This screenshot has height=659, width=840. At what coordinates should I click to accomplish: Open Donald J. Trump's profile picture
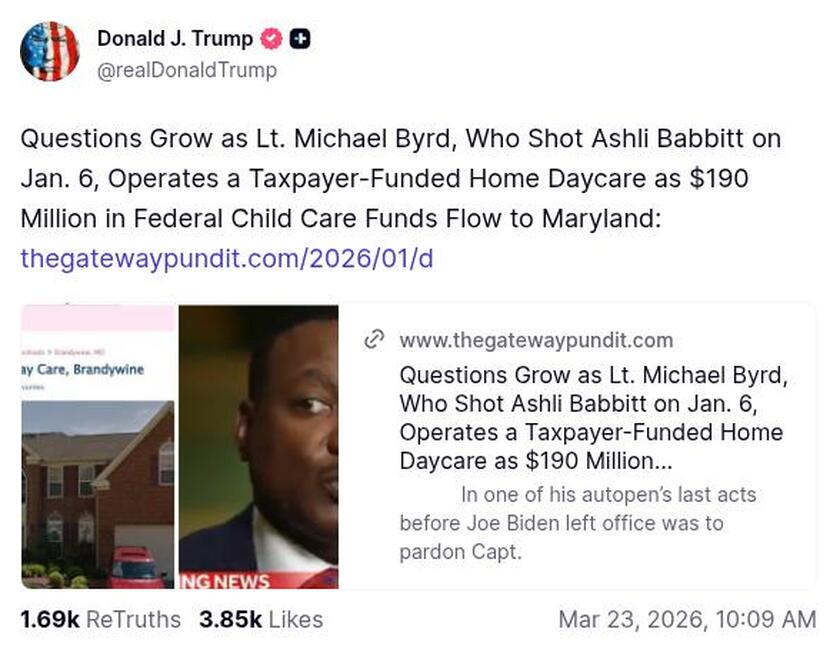50,48
